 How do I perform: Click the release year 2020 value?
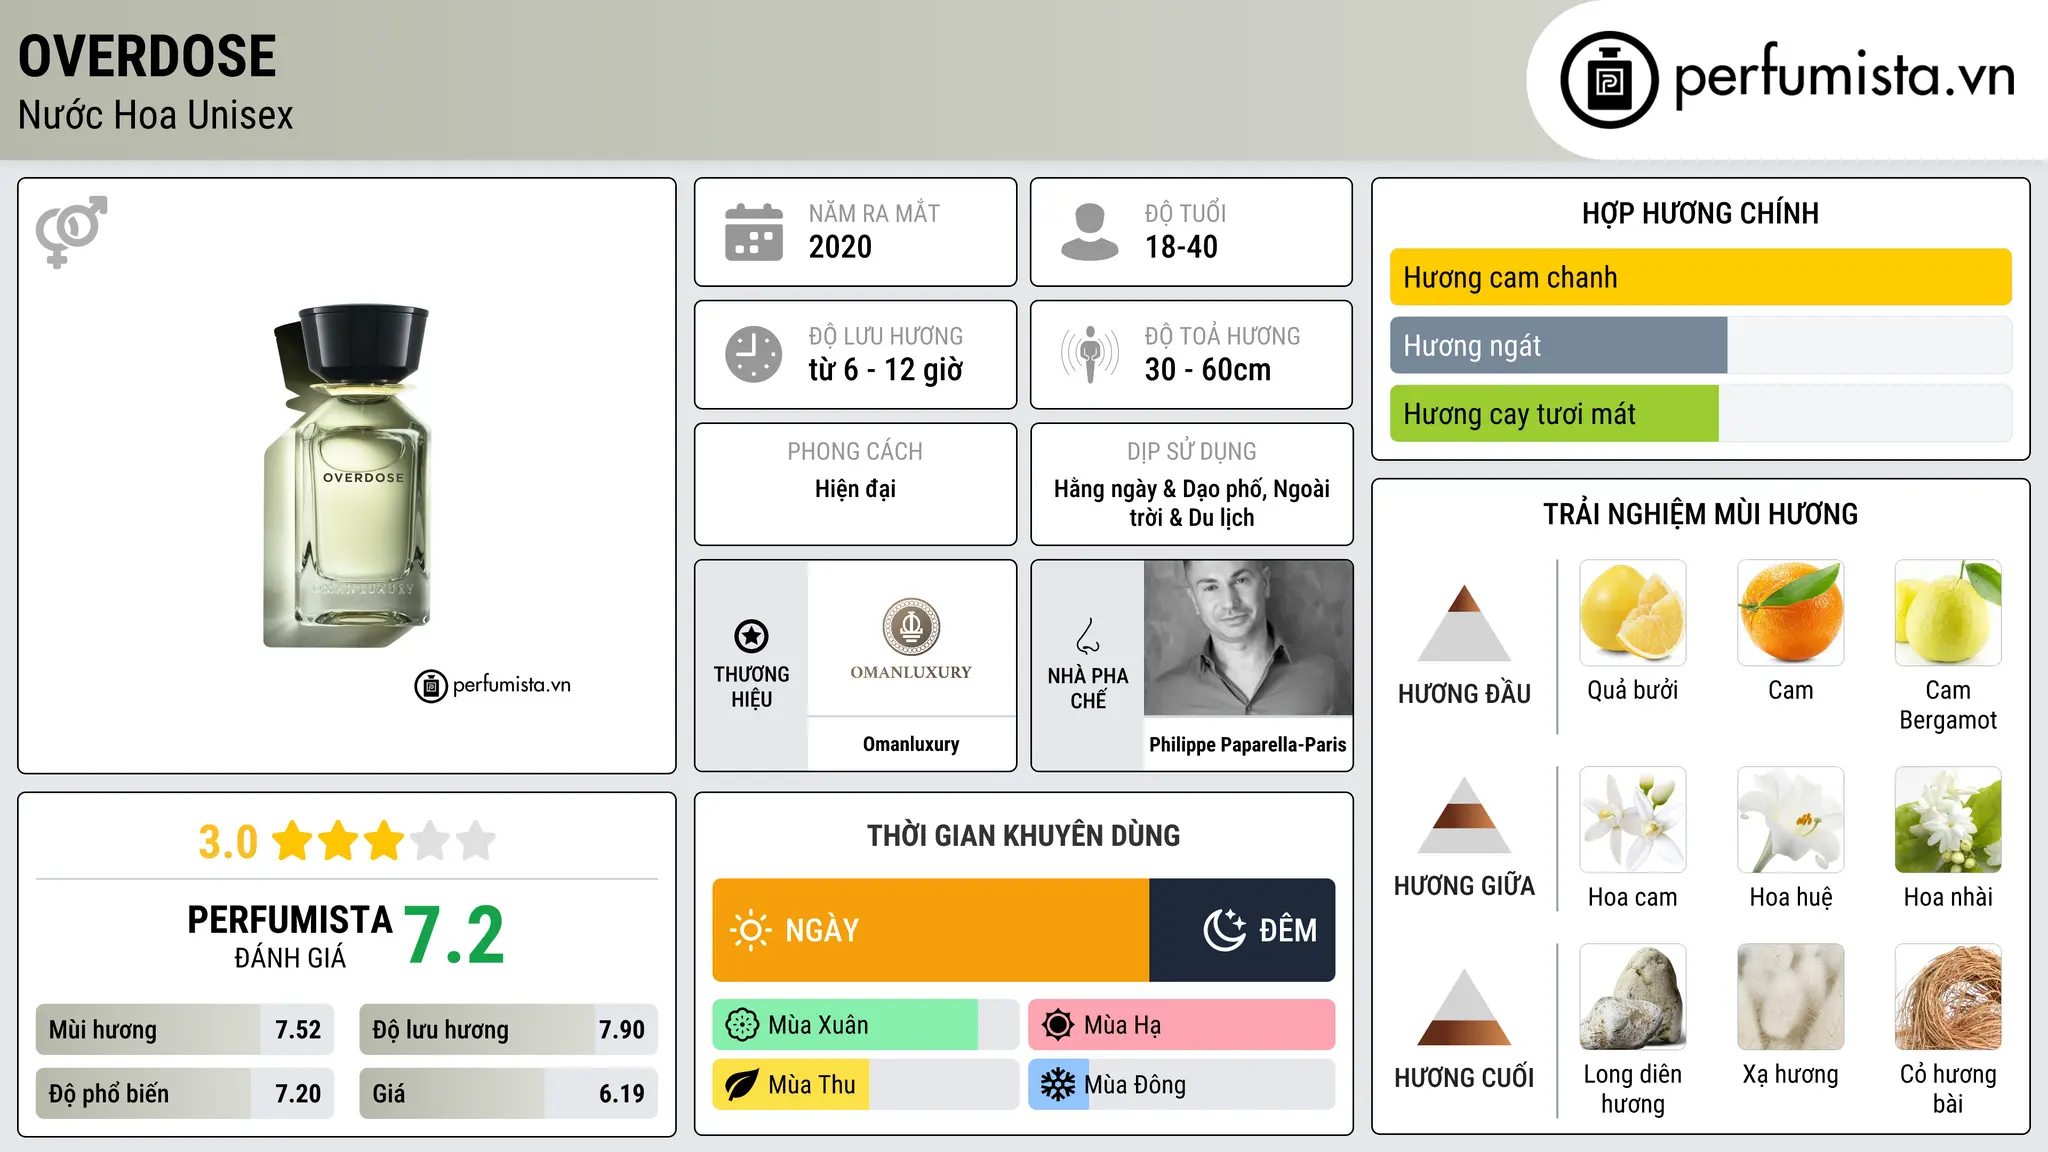point(840,247)
